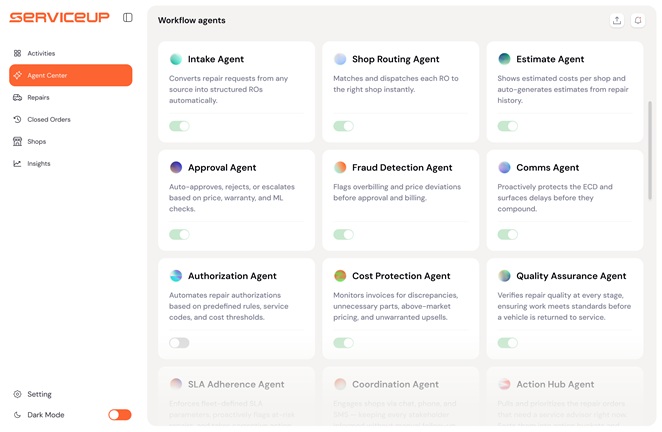Viewport: 662px width, 432px height.
Task: Click the Closed Orders history icon
Action: pyautogui.click(x=17, y=120)
